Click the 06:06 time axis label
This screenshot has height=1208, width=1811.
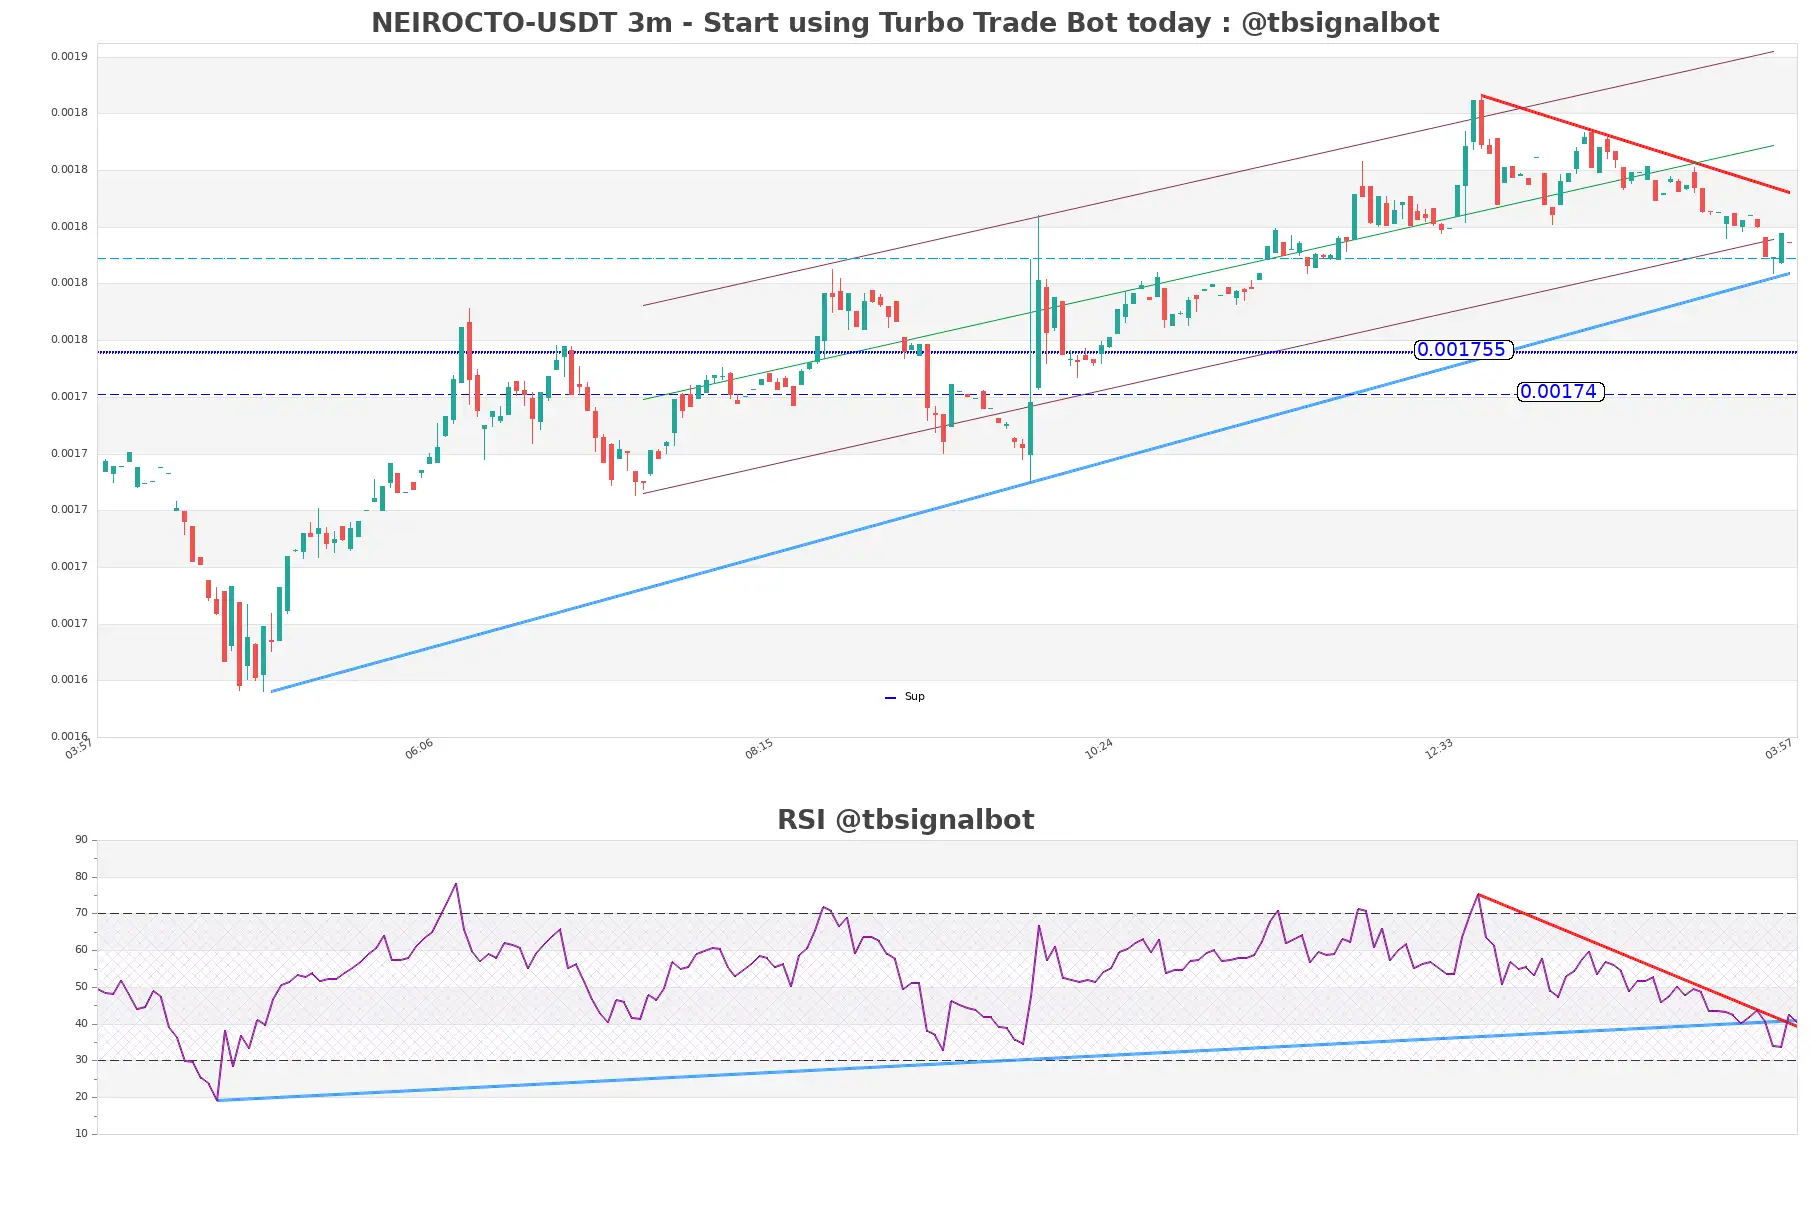(419, 749)
